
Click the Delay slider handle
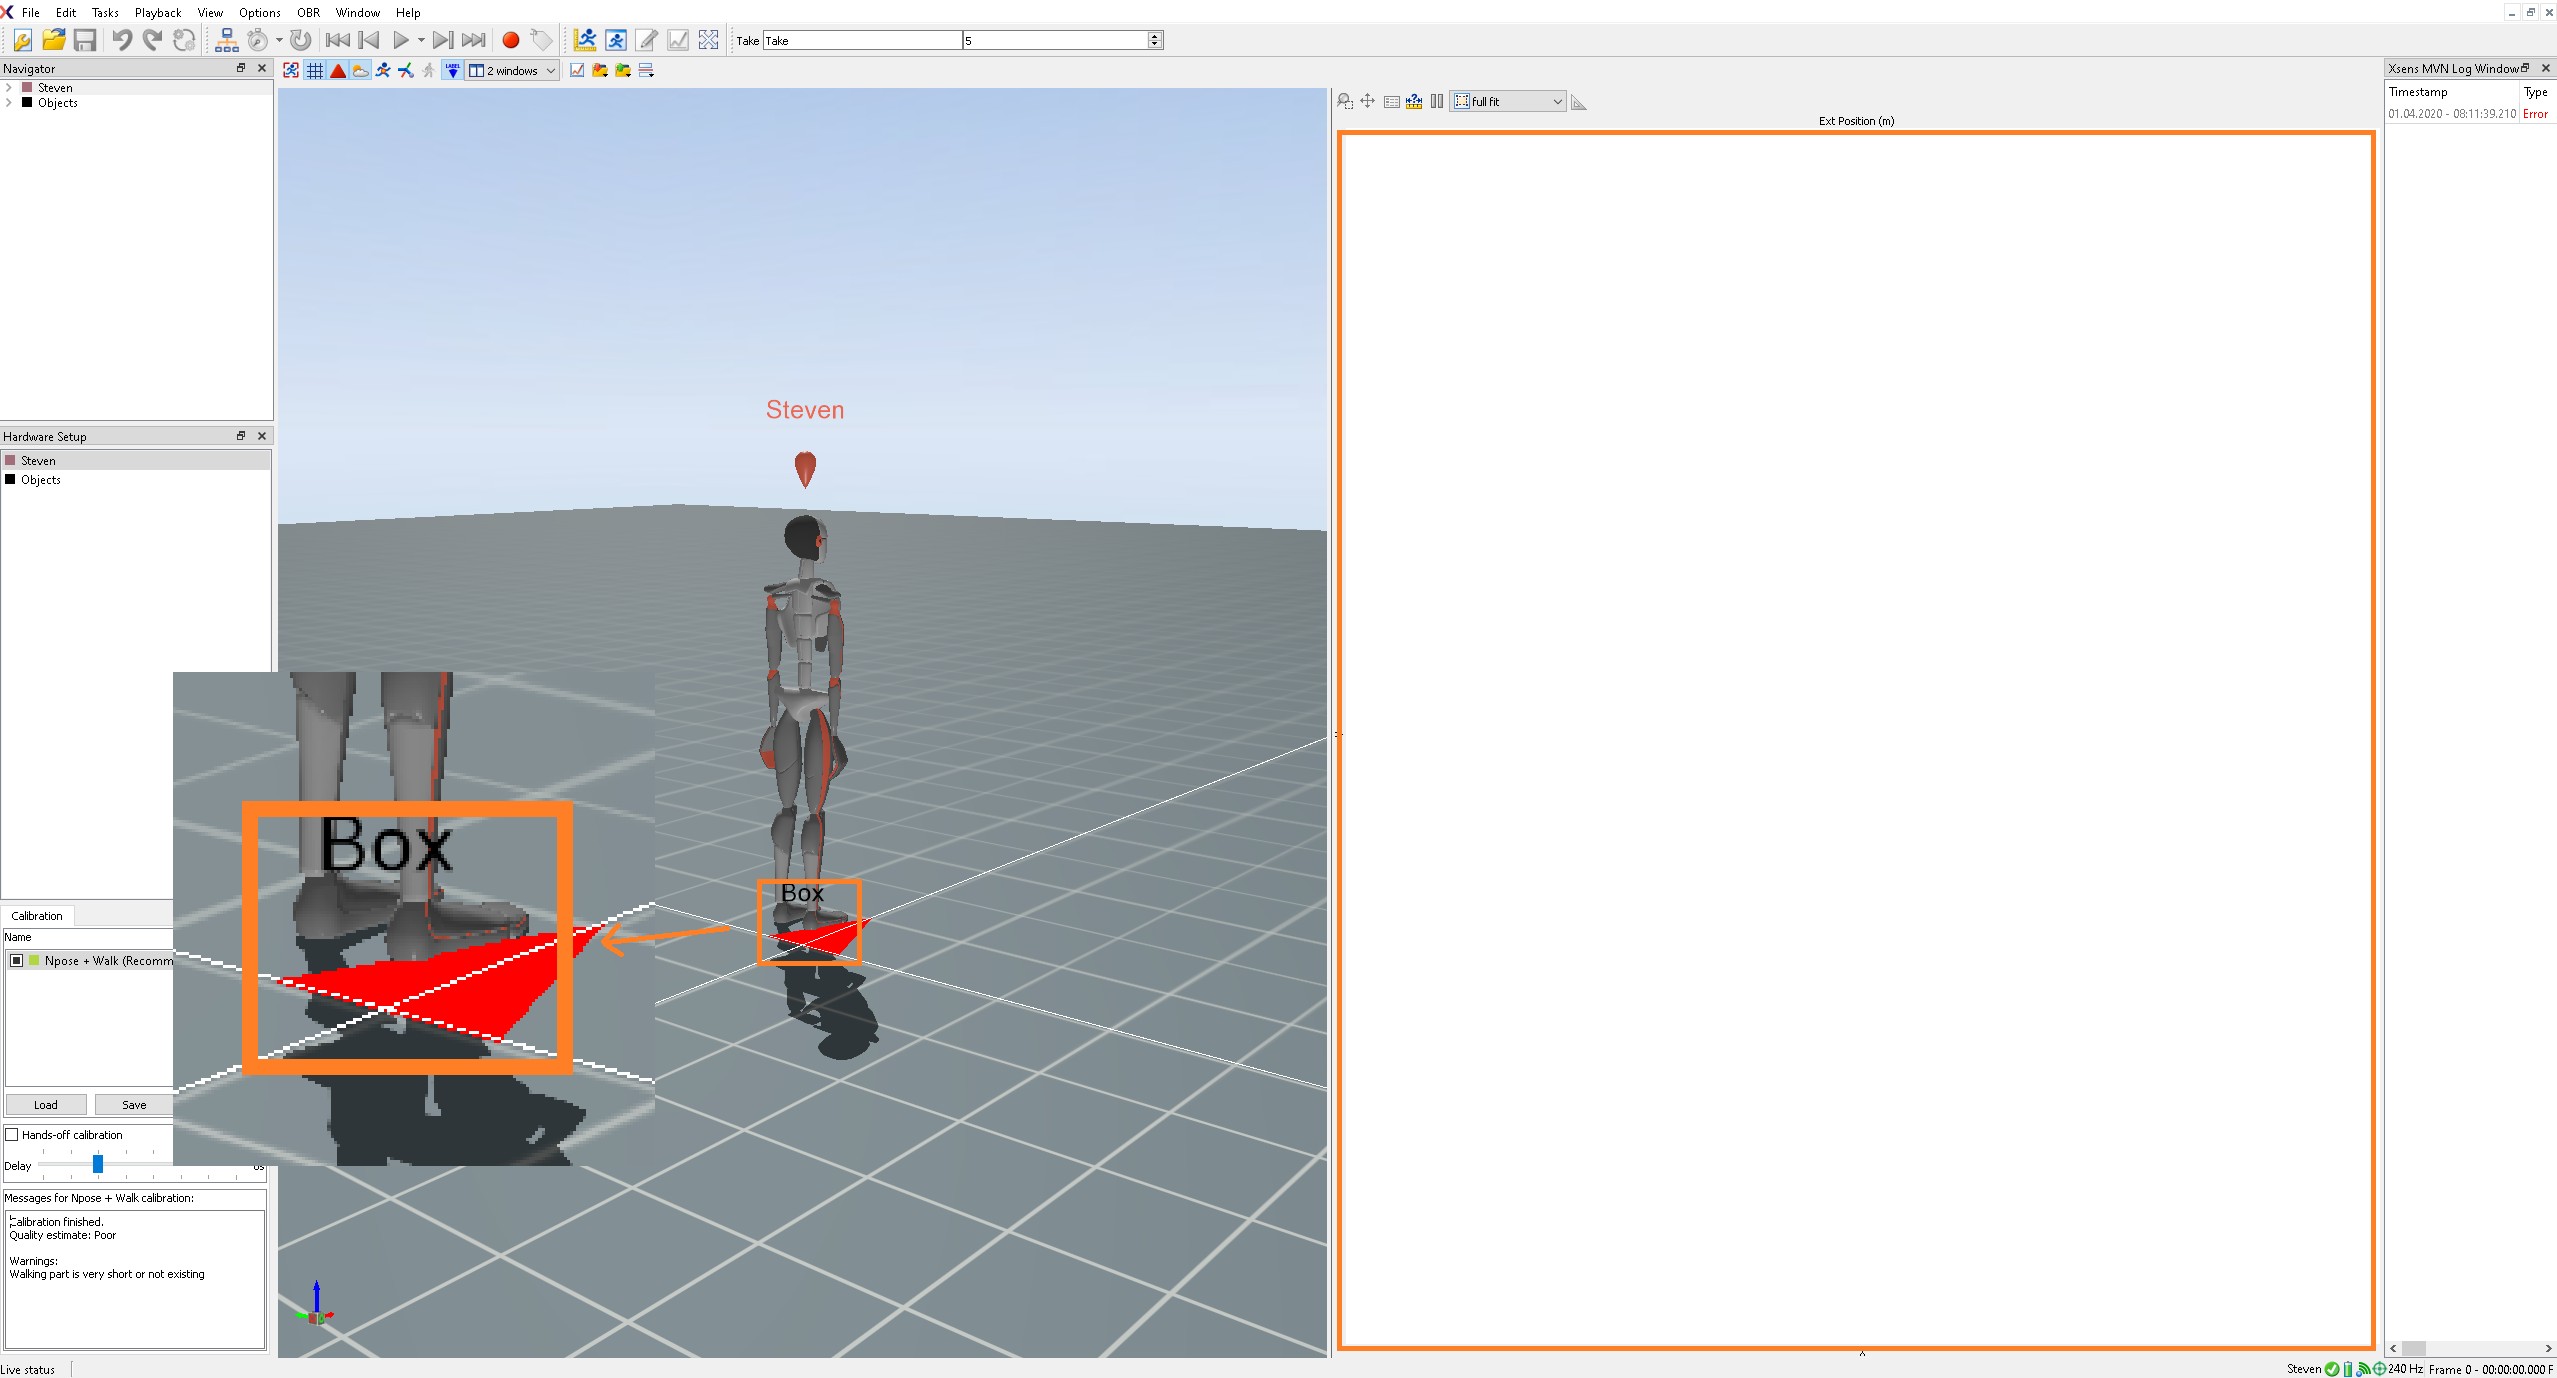coord(98,1164)
